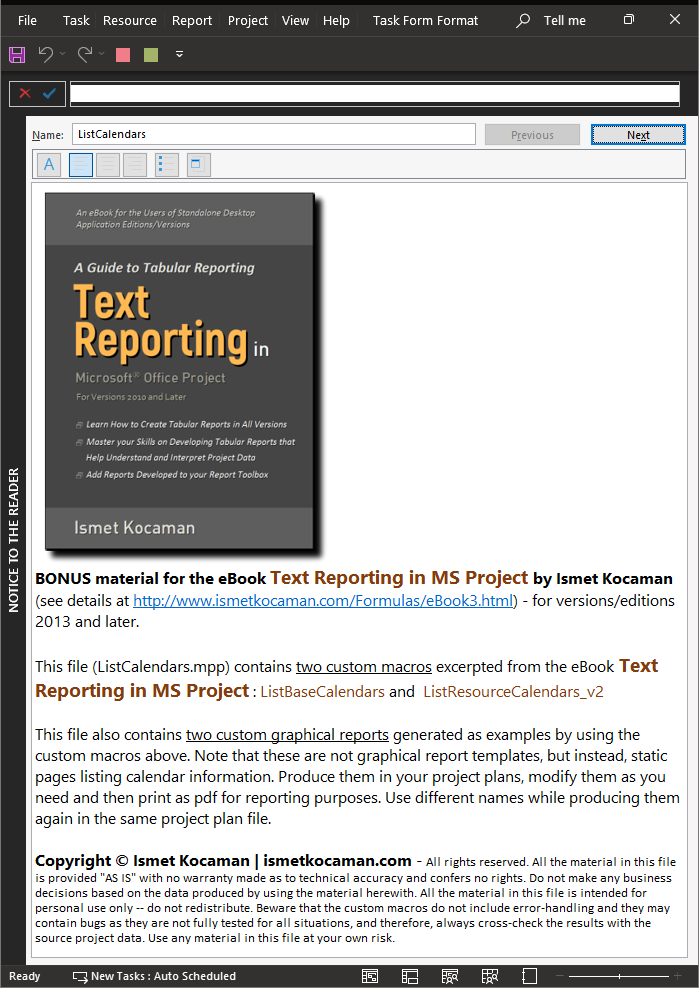This screenshot has width=699, height=988.
Task: Click the eBook cover image
Action: click(180, 371)
